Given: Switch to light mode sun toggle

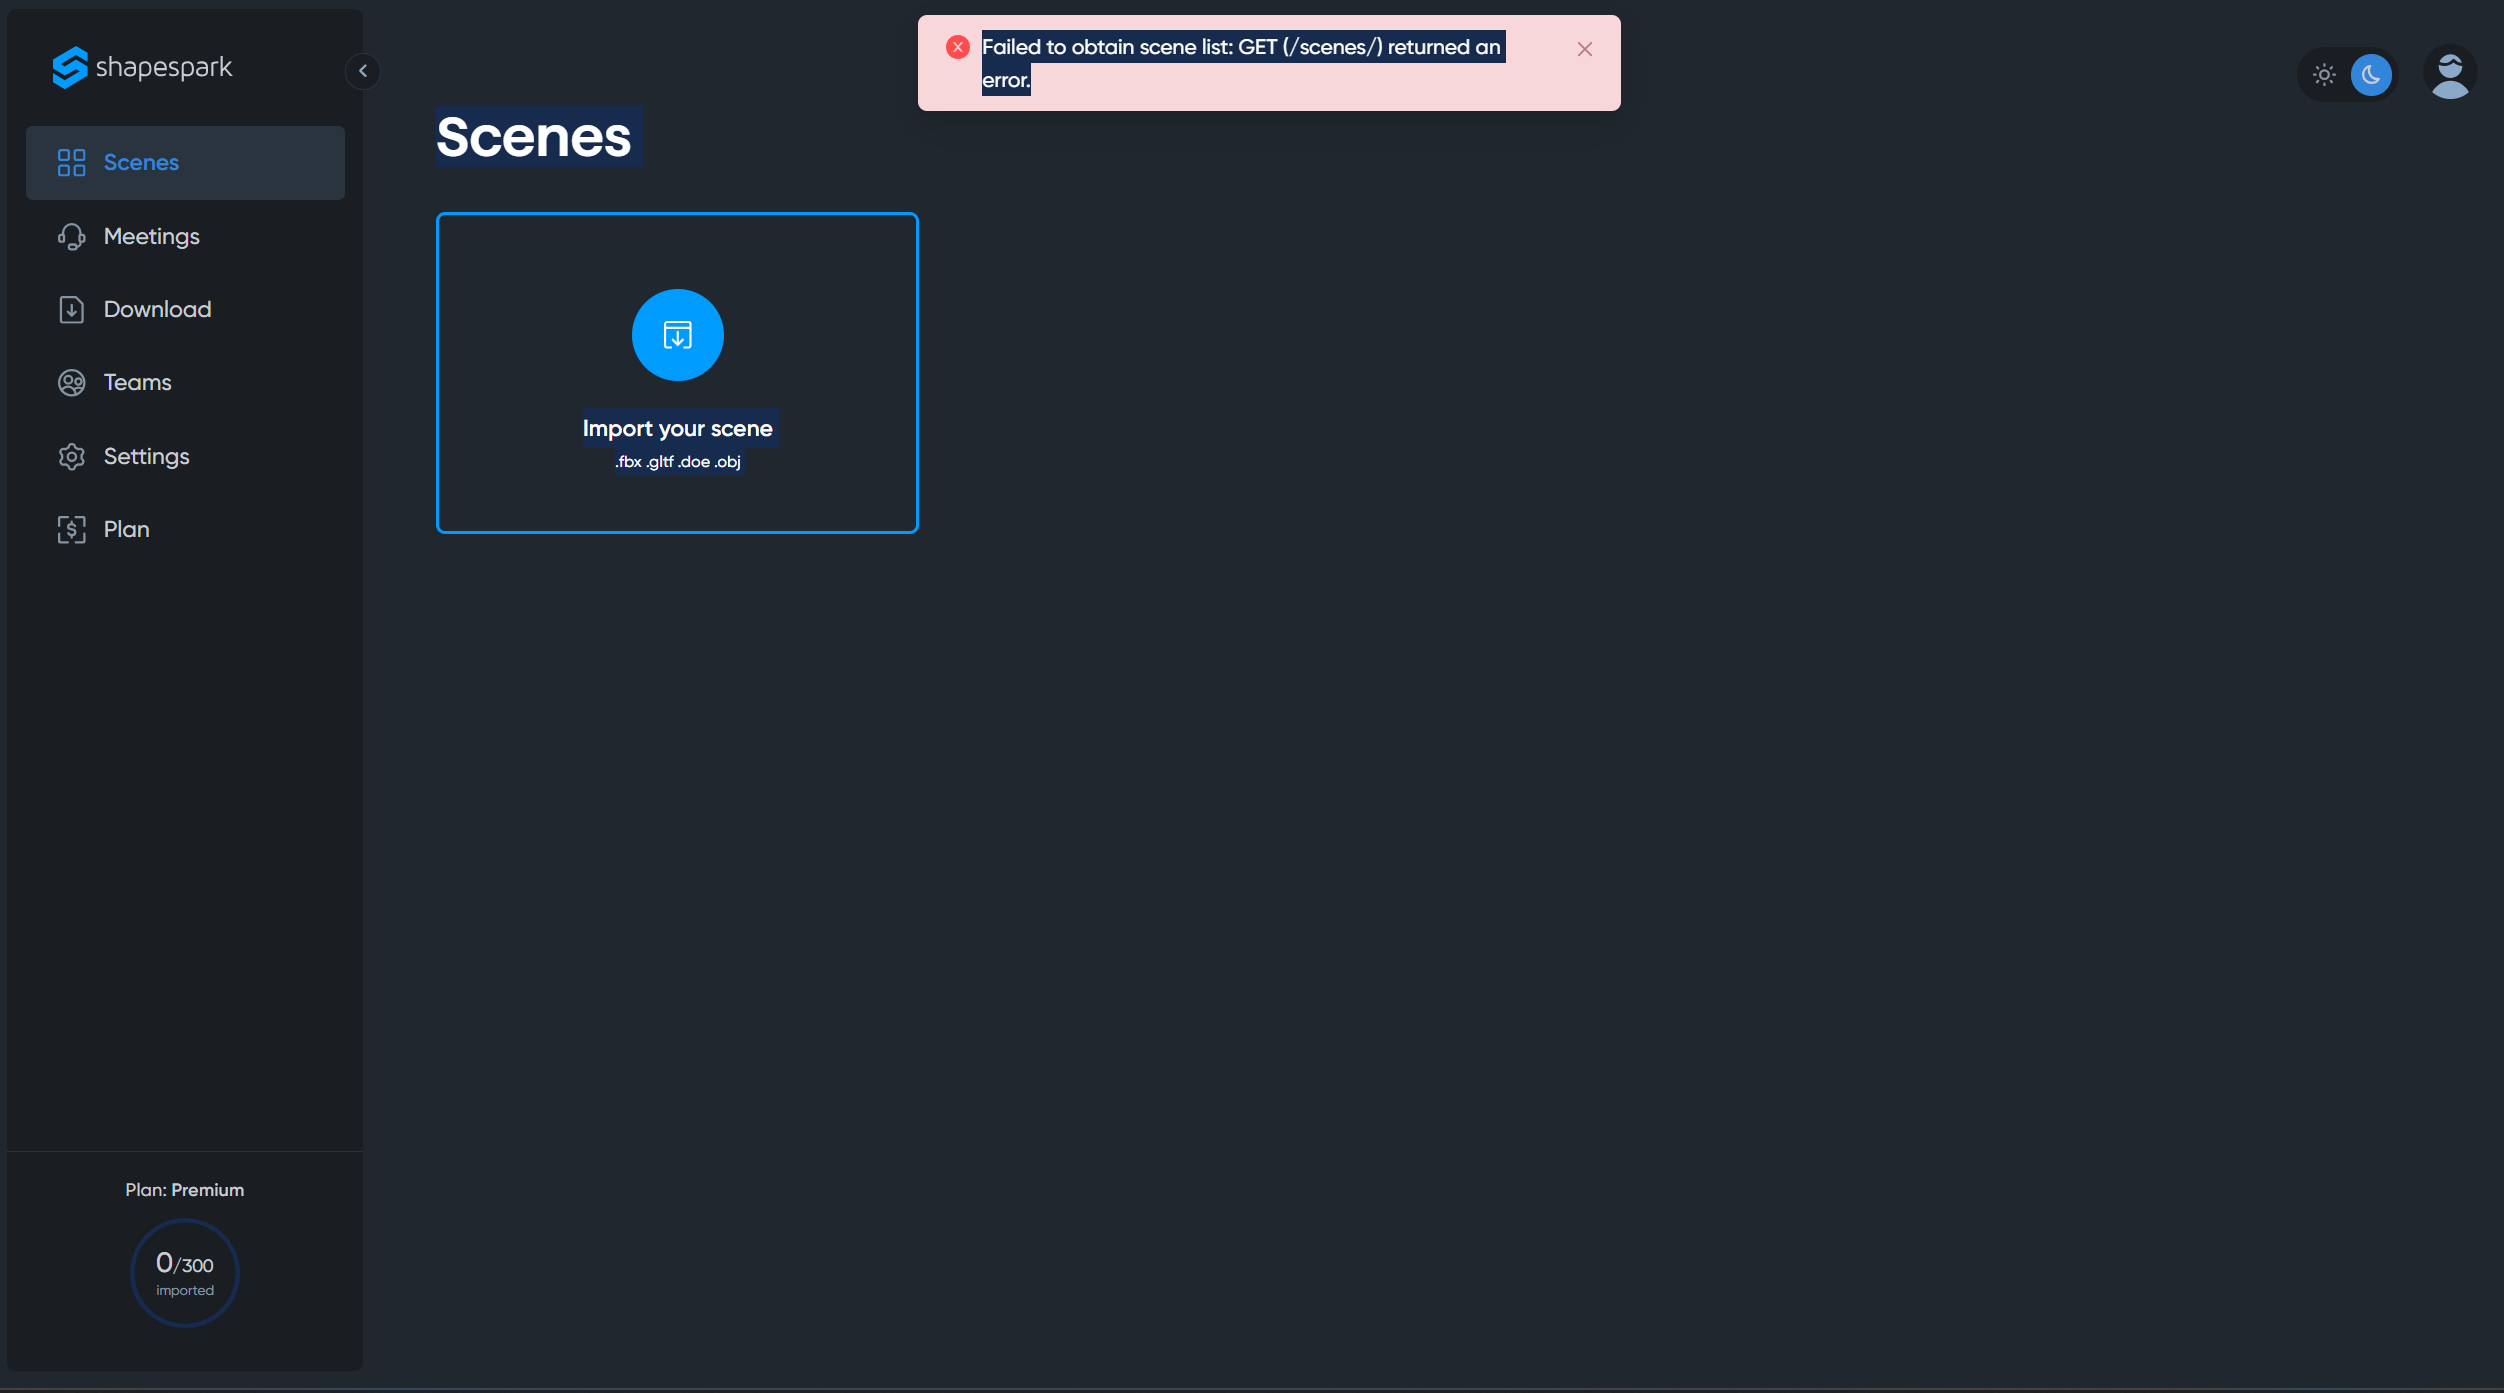Looking at the screenshot, I should [x=2323, y=75].
